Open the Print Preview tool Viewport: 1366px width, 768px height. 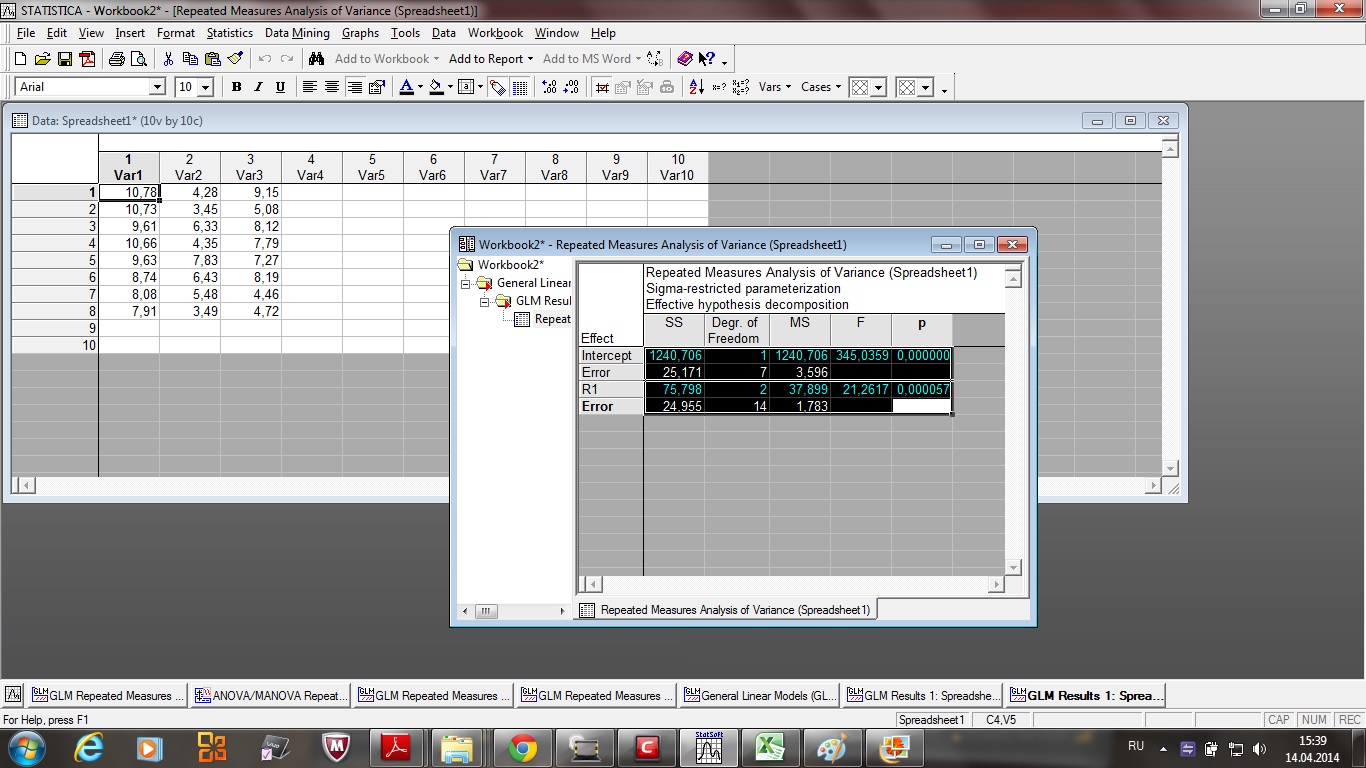[138, 59]
